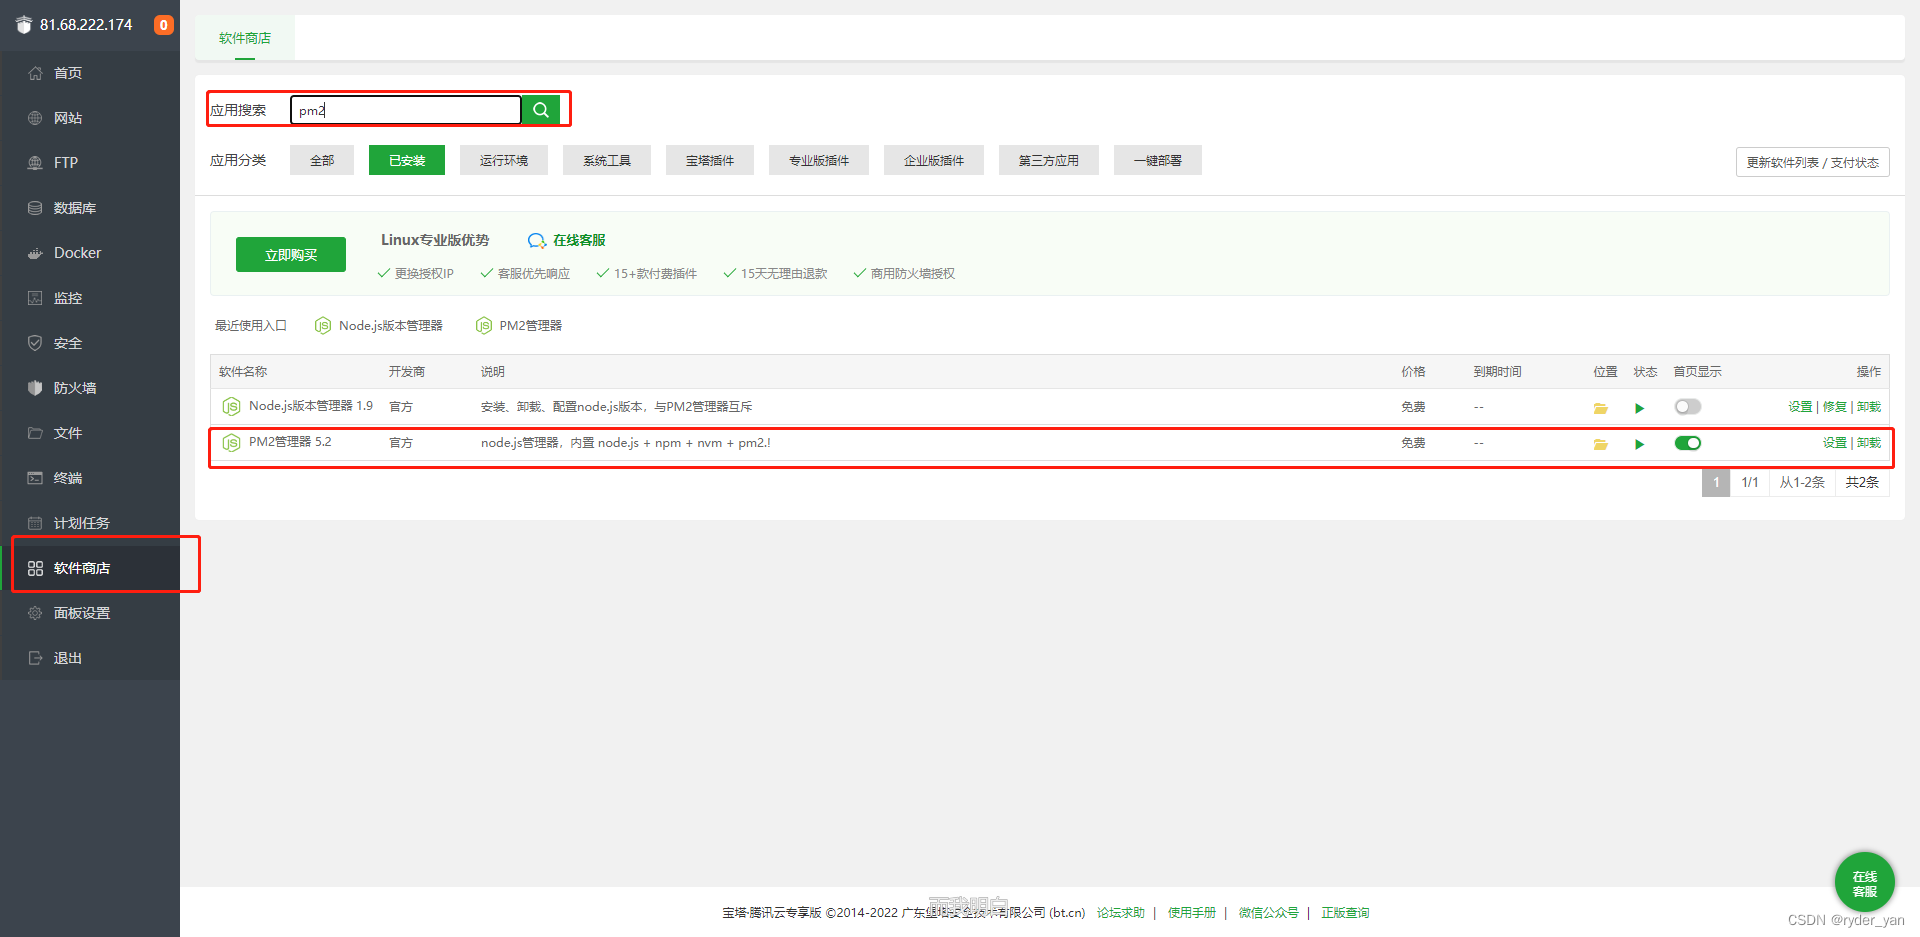
Task: Open folder location for Node.js版本管理器
Action: (x=1600, y=408)
